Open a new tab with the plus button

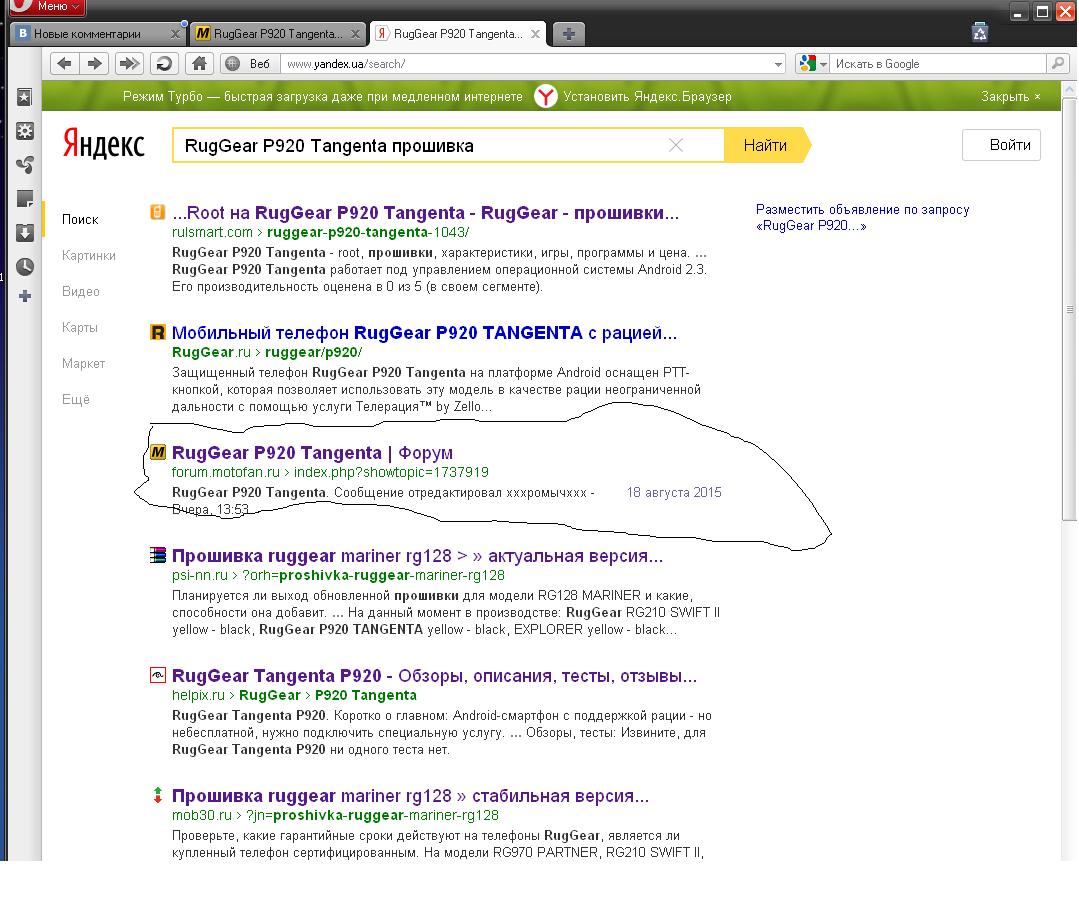(568, 34)
